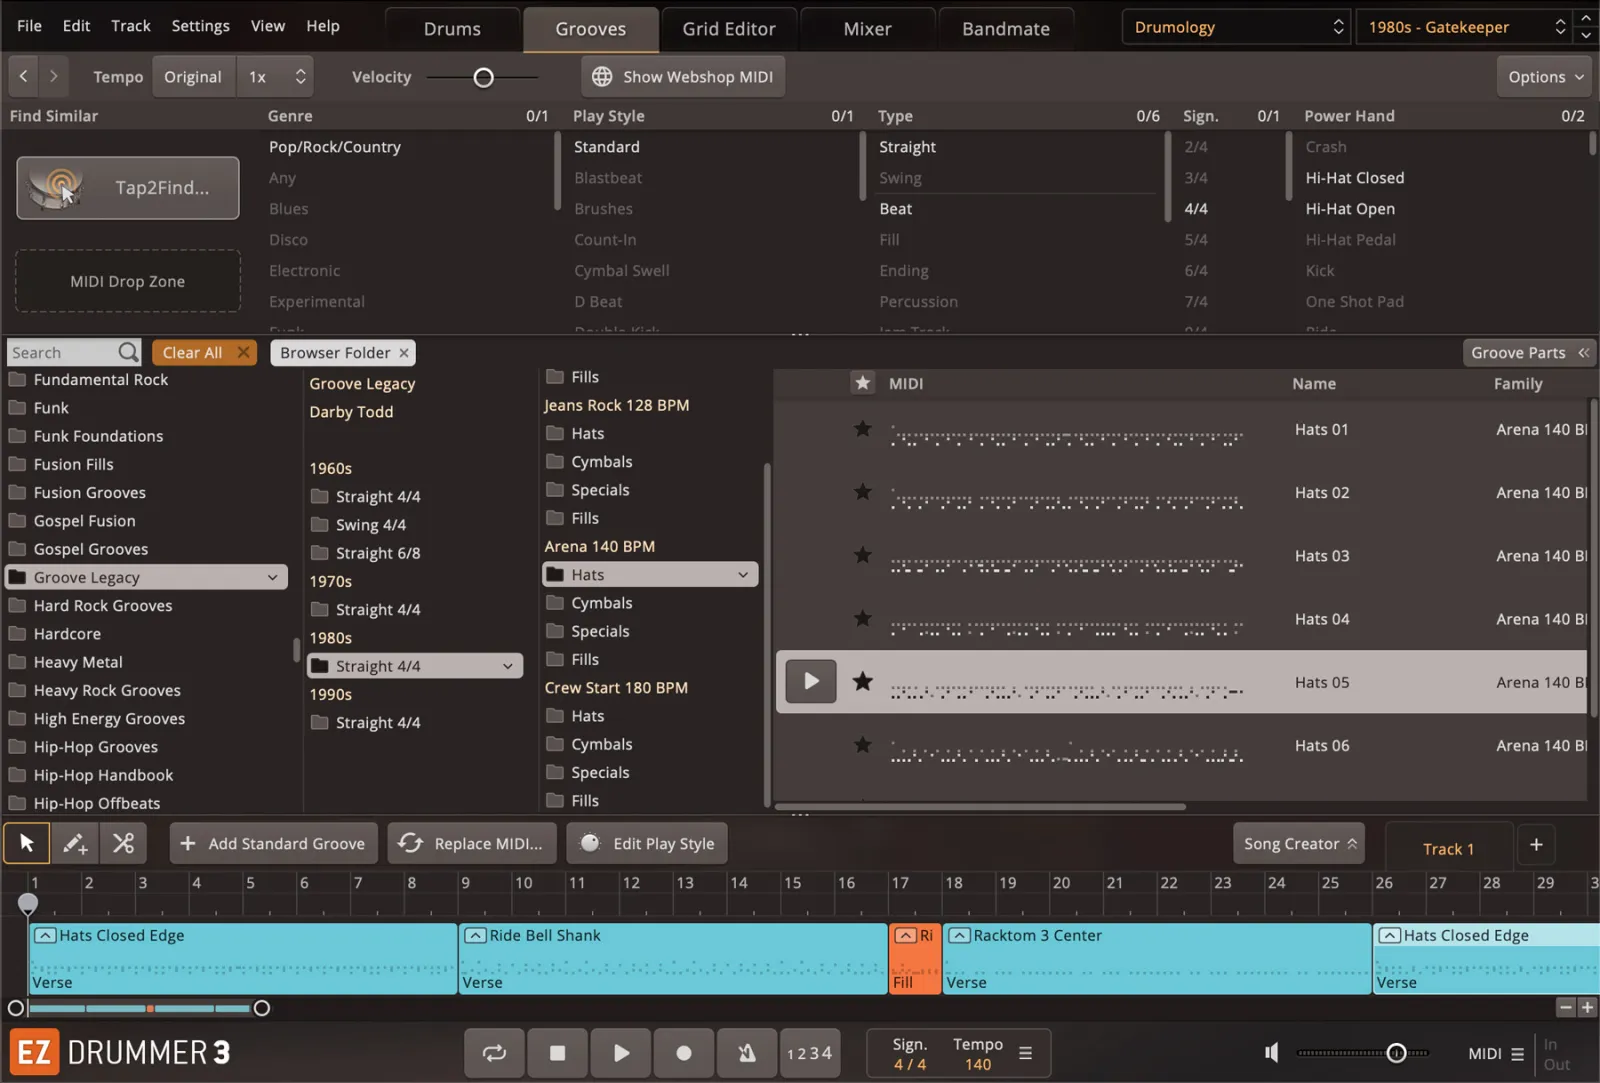The height and width of the screenshot is (1083, 1600).
Task: Click the Original tempo button
Action: (193, 77)
